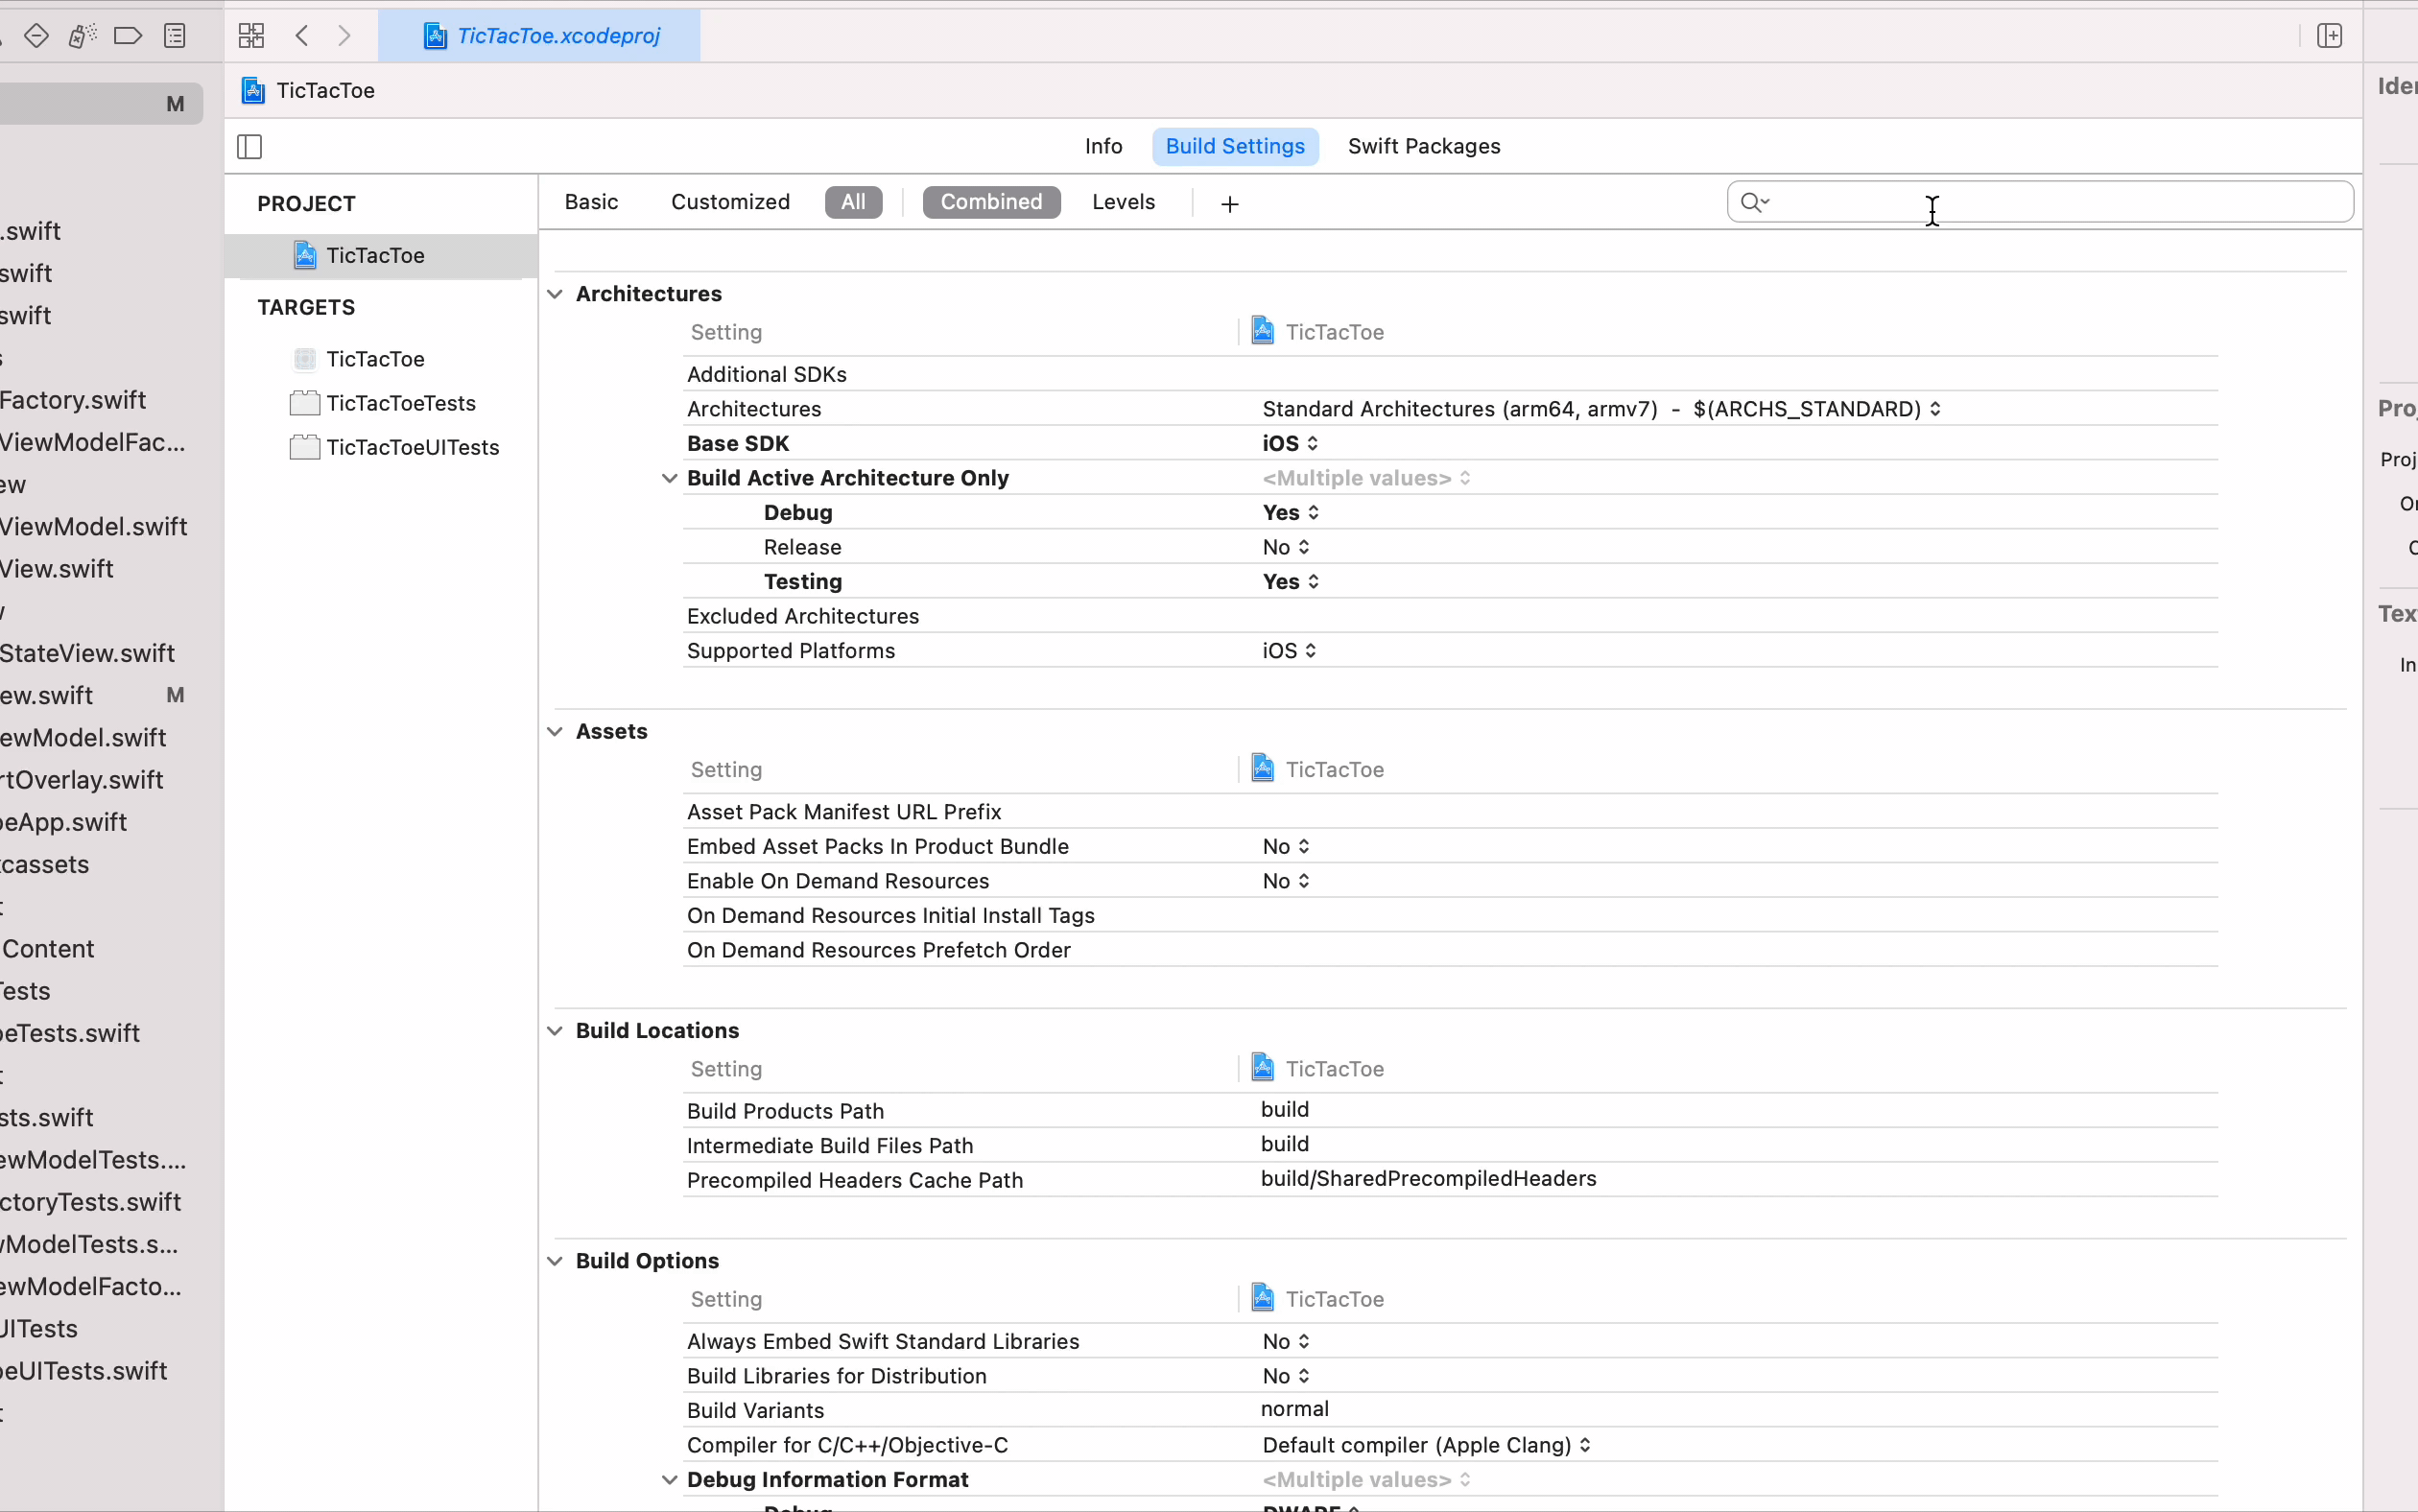The image size is (2418, 1512).
Task: Collapse the Debug Information Format row
Action: pyautogui.click(x=669, y=1480)
